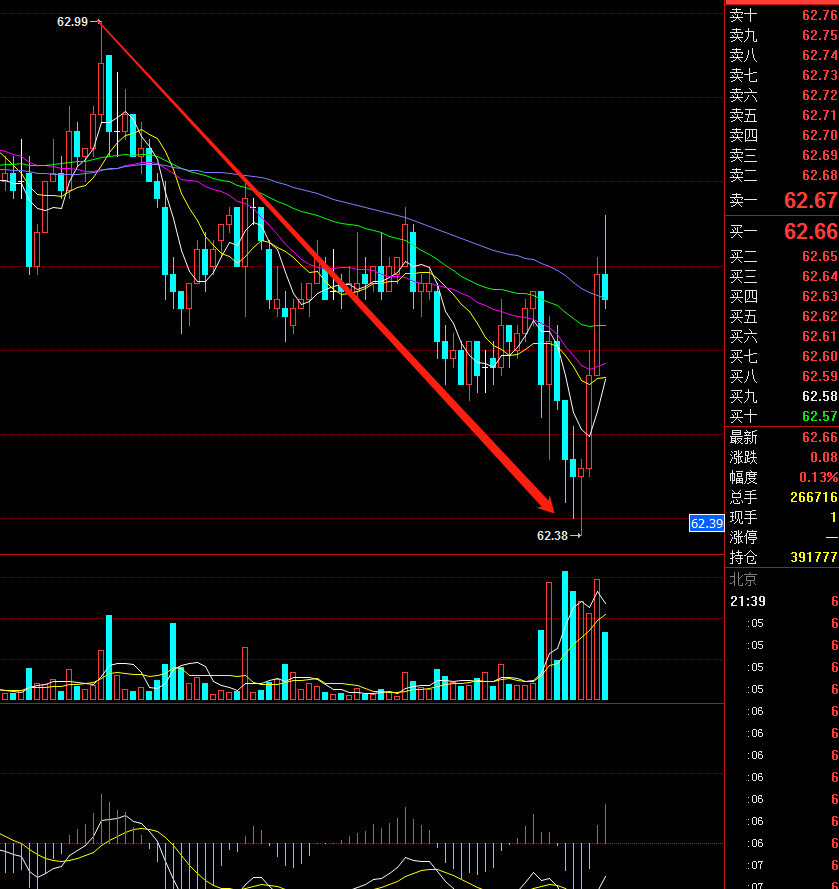
Task: Click the 卖八 label
Action: [x=743, y=55]
